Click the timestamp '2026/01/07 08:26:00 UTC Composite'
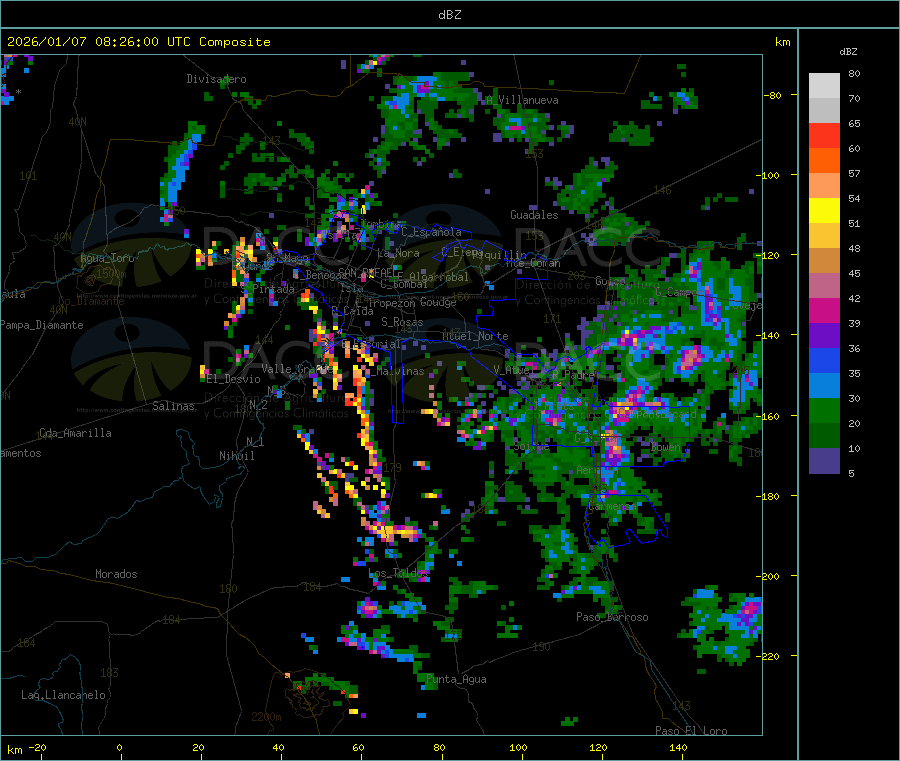The width and height of the screenshot is (900, 761). click(138, 42)
